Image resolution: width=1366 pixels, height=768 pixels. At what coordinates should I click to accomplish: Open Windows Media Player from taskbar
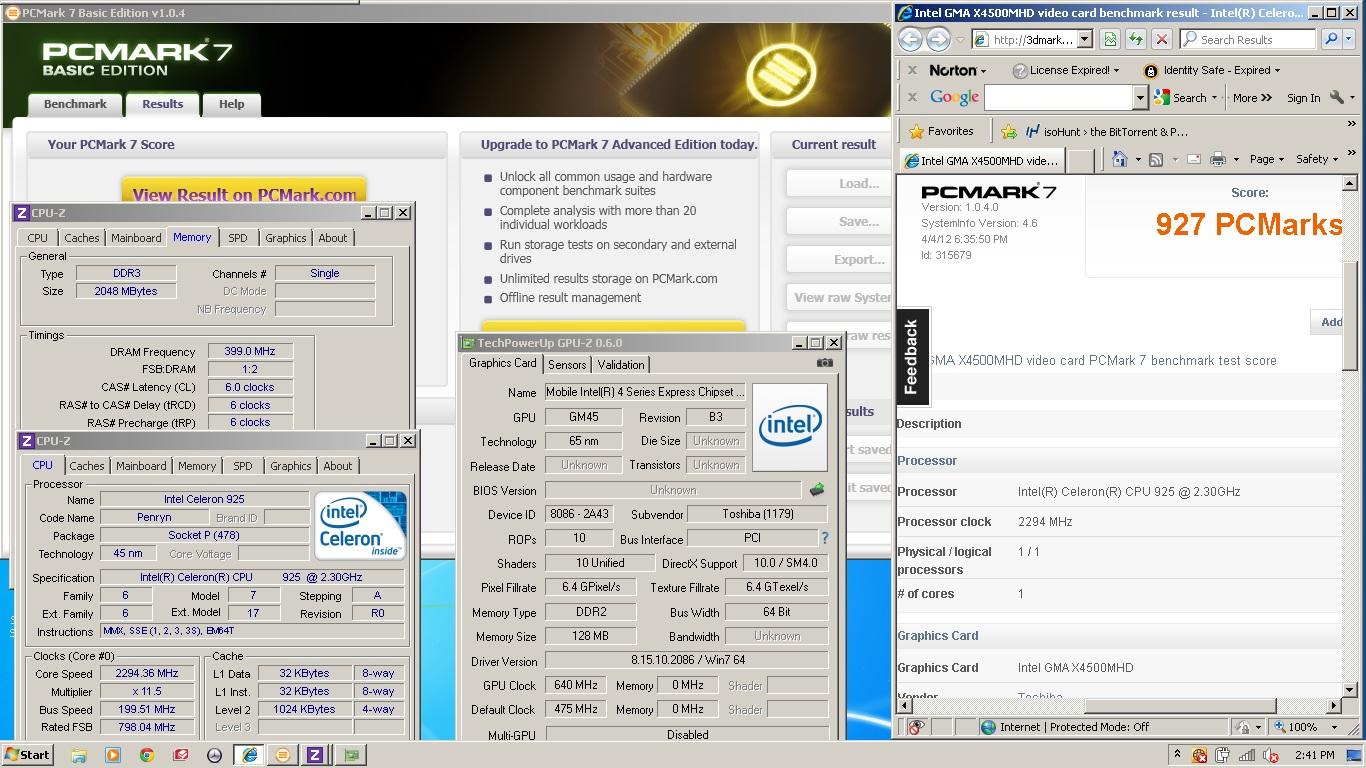coord(112,755)
